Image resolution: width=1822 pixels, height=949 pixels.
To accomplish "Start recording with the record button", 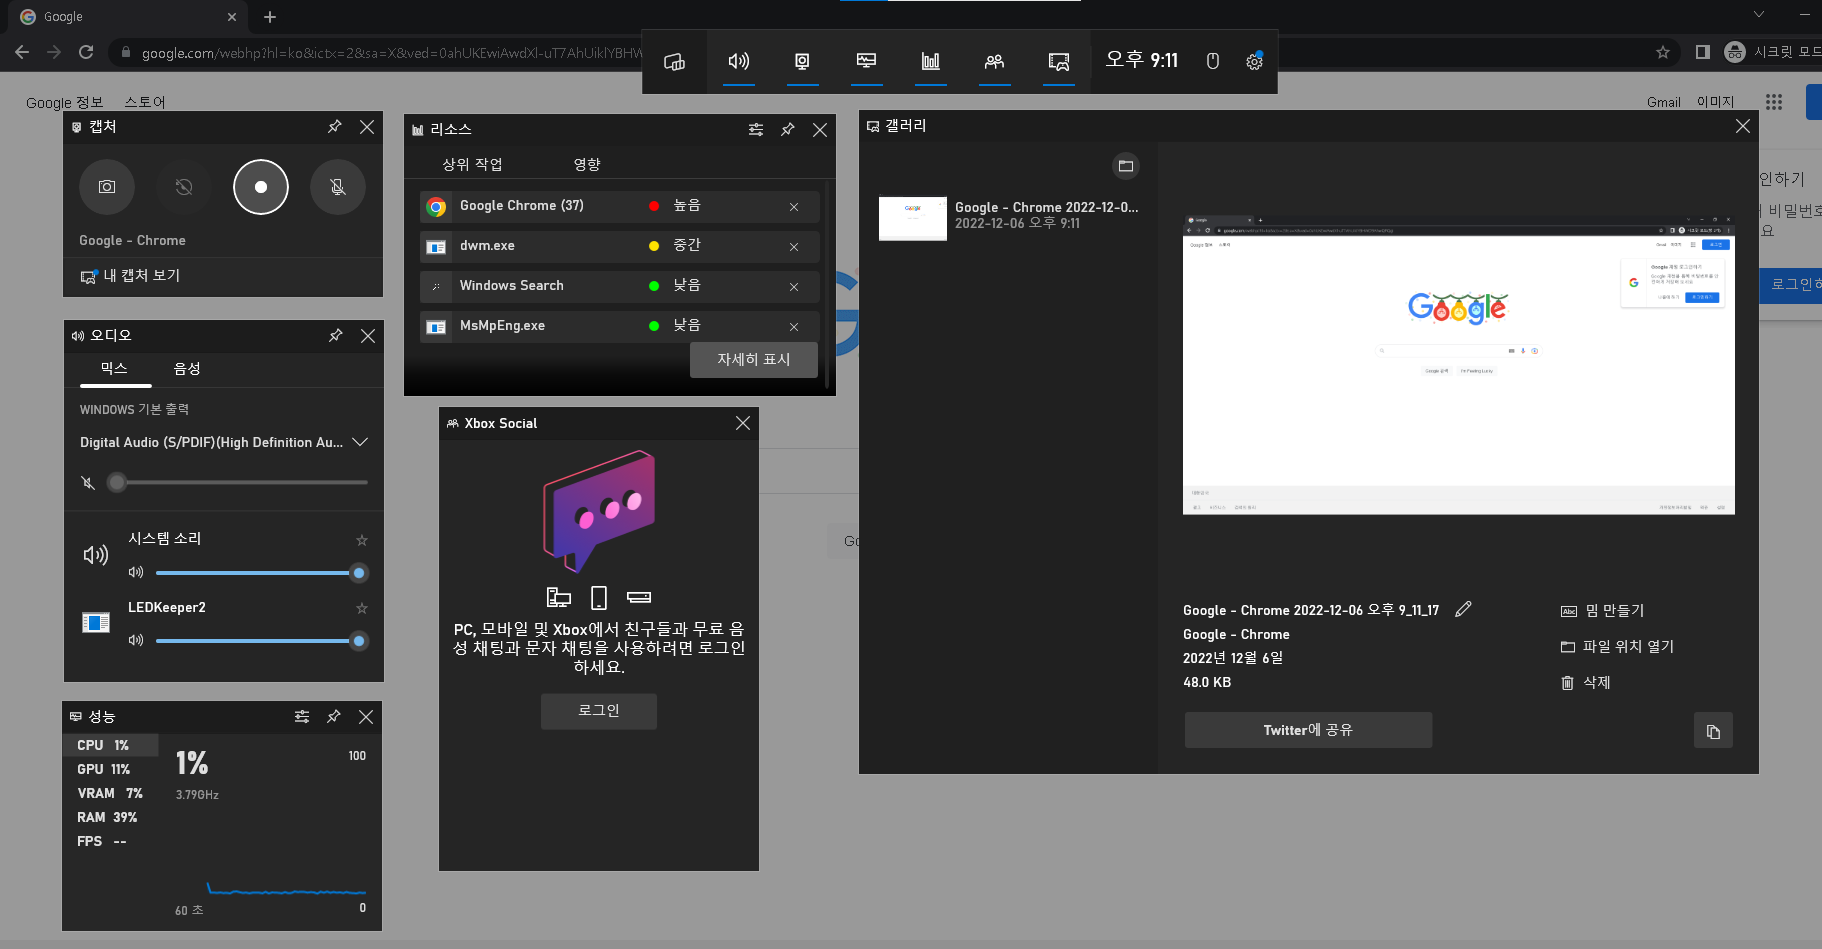I will click(x=261, y=187).
